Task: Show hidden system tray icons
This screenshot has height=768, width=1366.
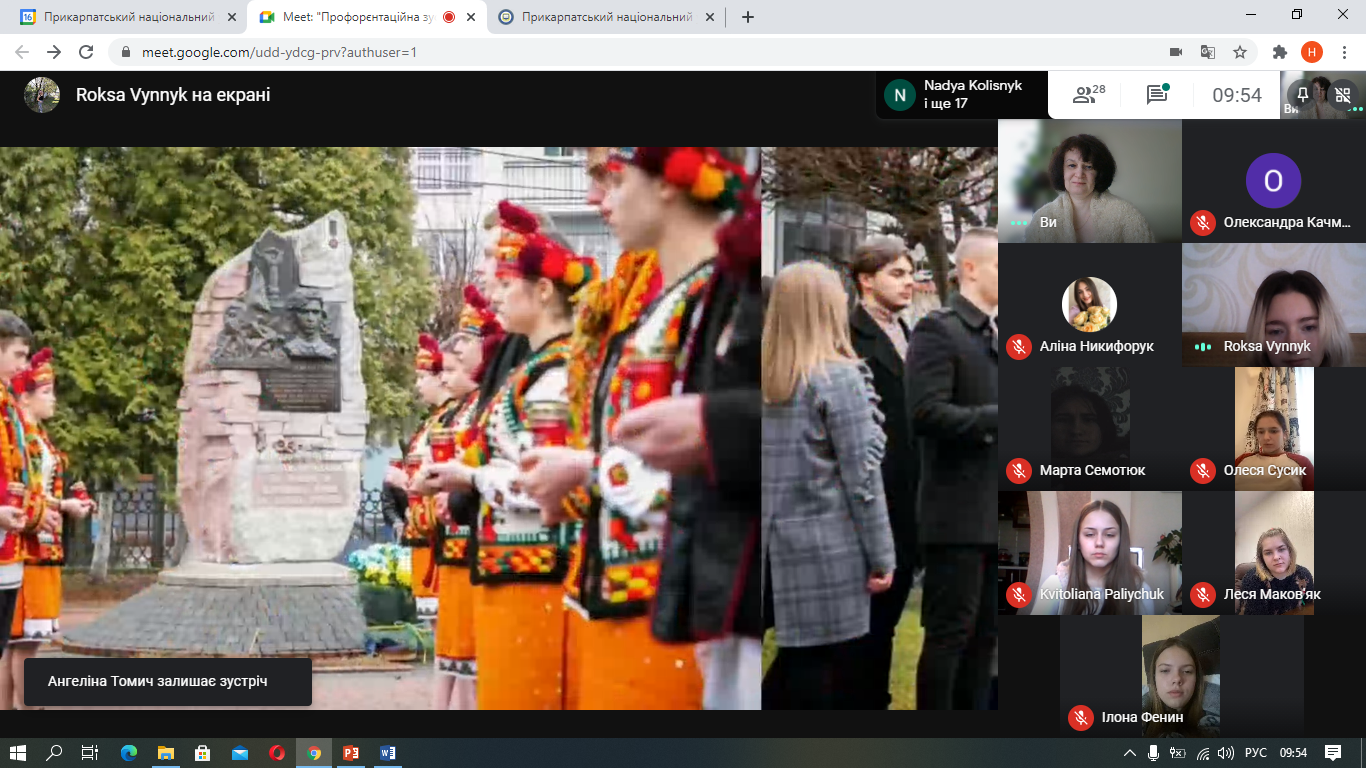Action: pos(1130,753)
